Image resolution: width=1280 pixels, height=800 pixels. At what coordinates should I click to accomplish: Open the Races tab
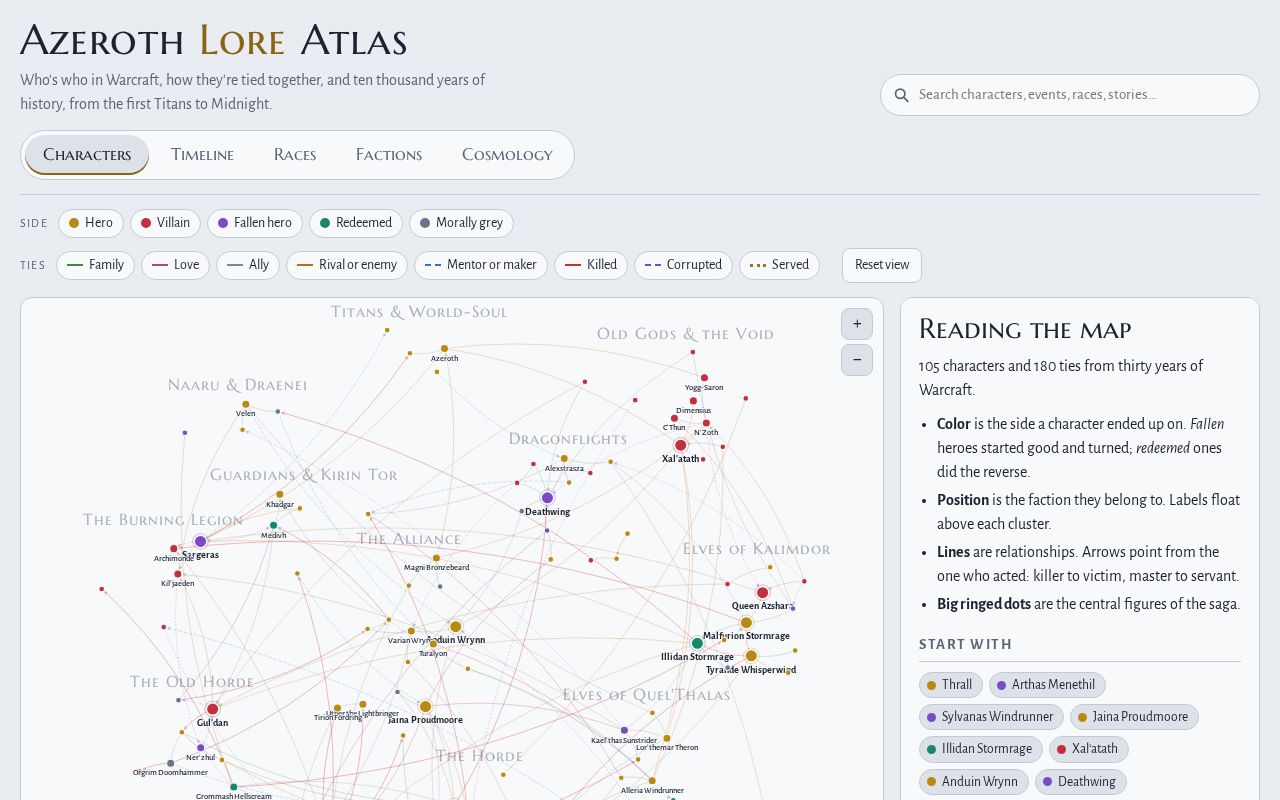tap(295, 155)
